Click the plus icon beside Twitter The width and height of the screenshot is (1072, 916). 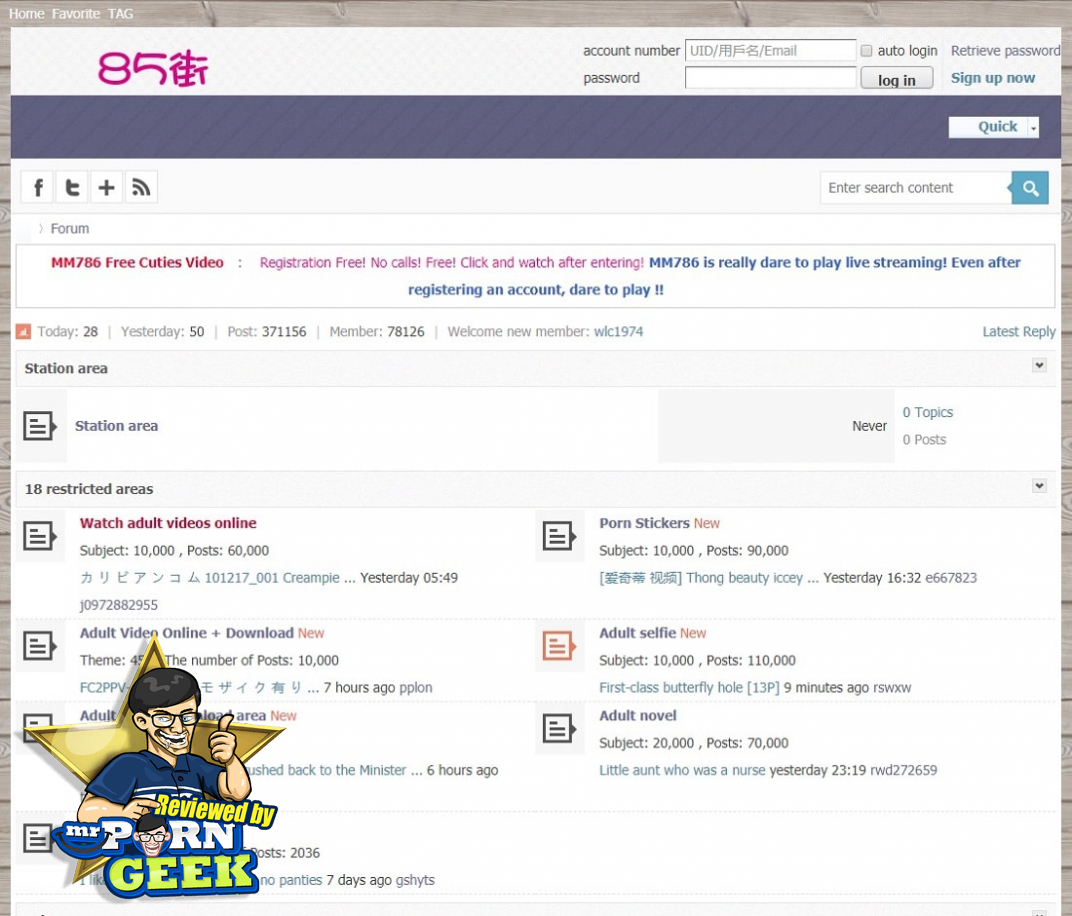tap(106, 187)
